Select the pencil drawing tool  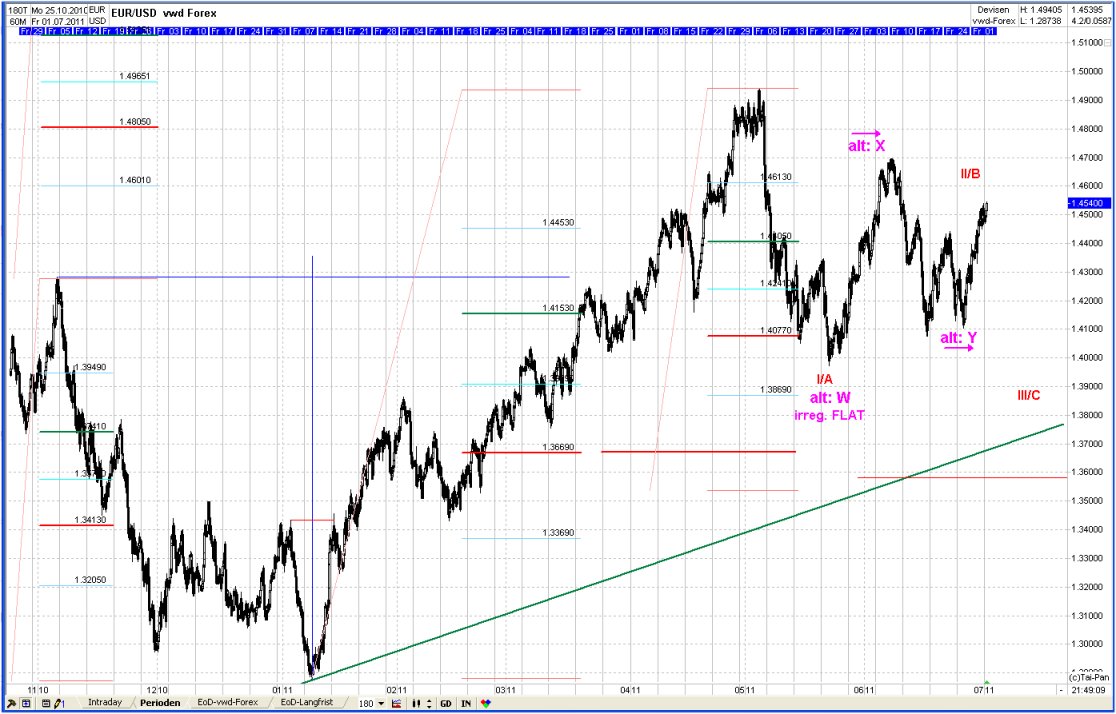[x=57, y=703]
